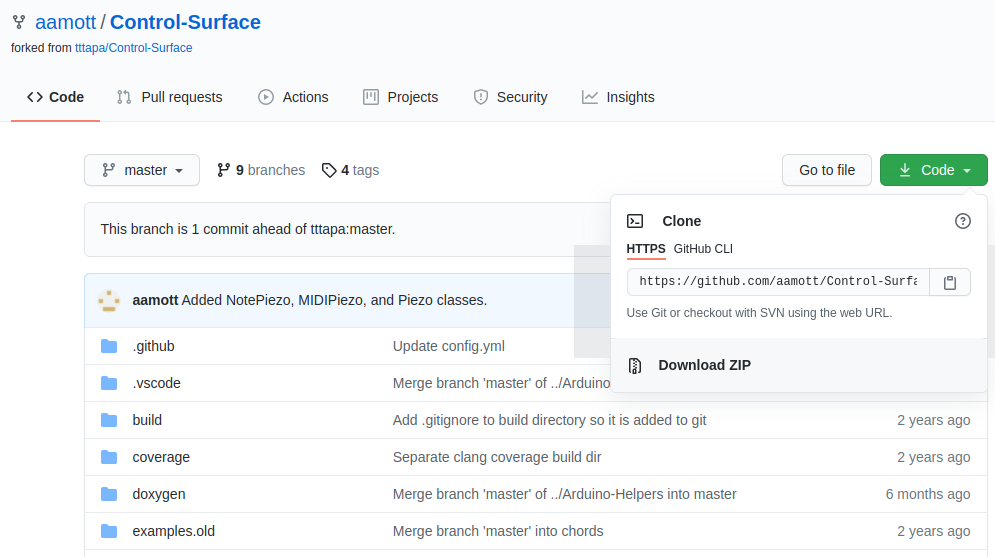Image resolution: width=995 pixels, height=557 pixels.
Task: Open the .github folder
Action: click(x=154, y=346)
